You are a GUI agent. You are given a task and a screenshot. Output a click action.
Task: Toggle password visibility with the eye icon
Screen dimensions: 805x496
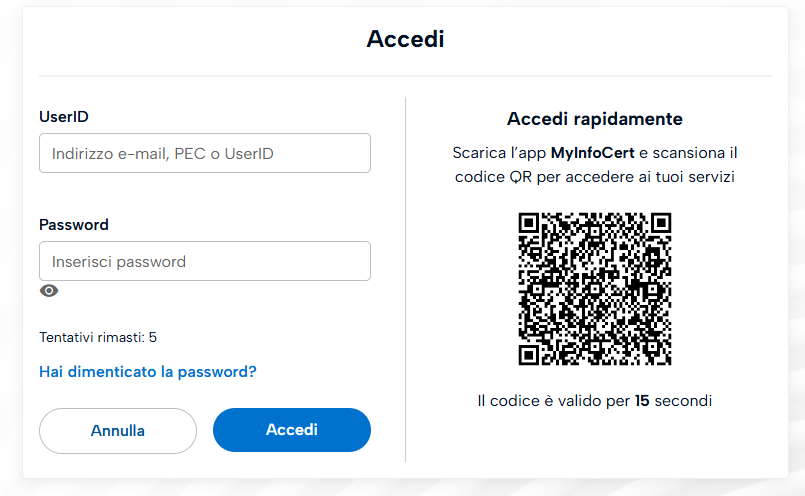click(x=49, y=291)
